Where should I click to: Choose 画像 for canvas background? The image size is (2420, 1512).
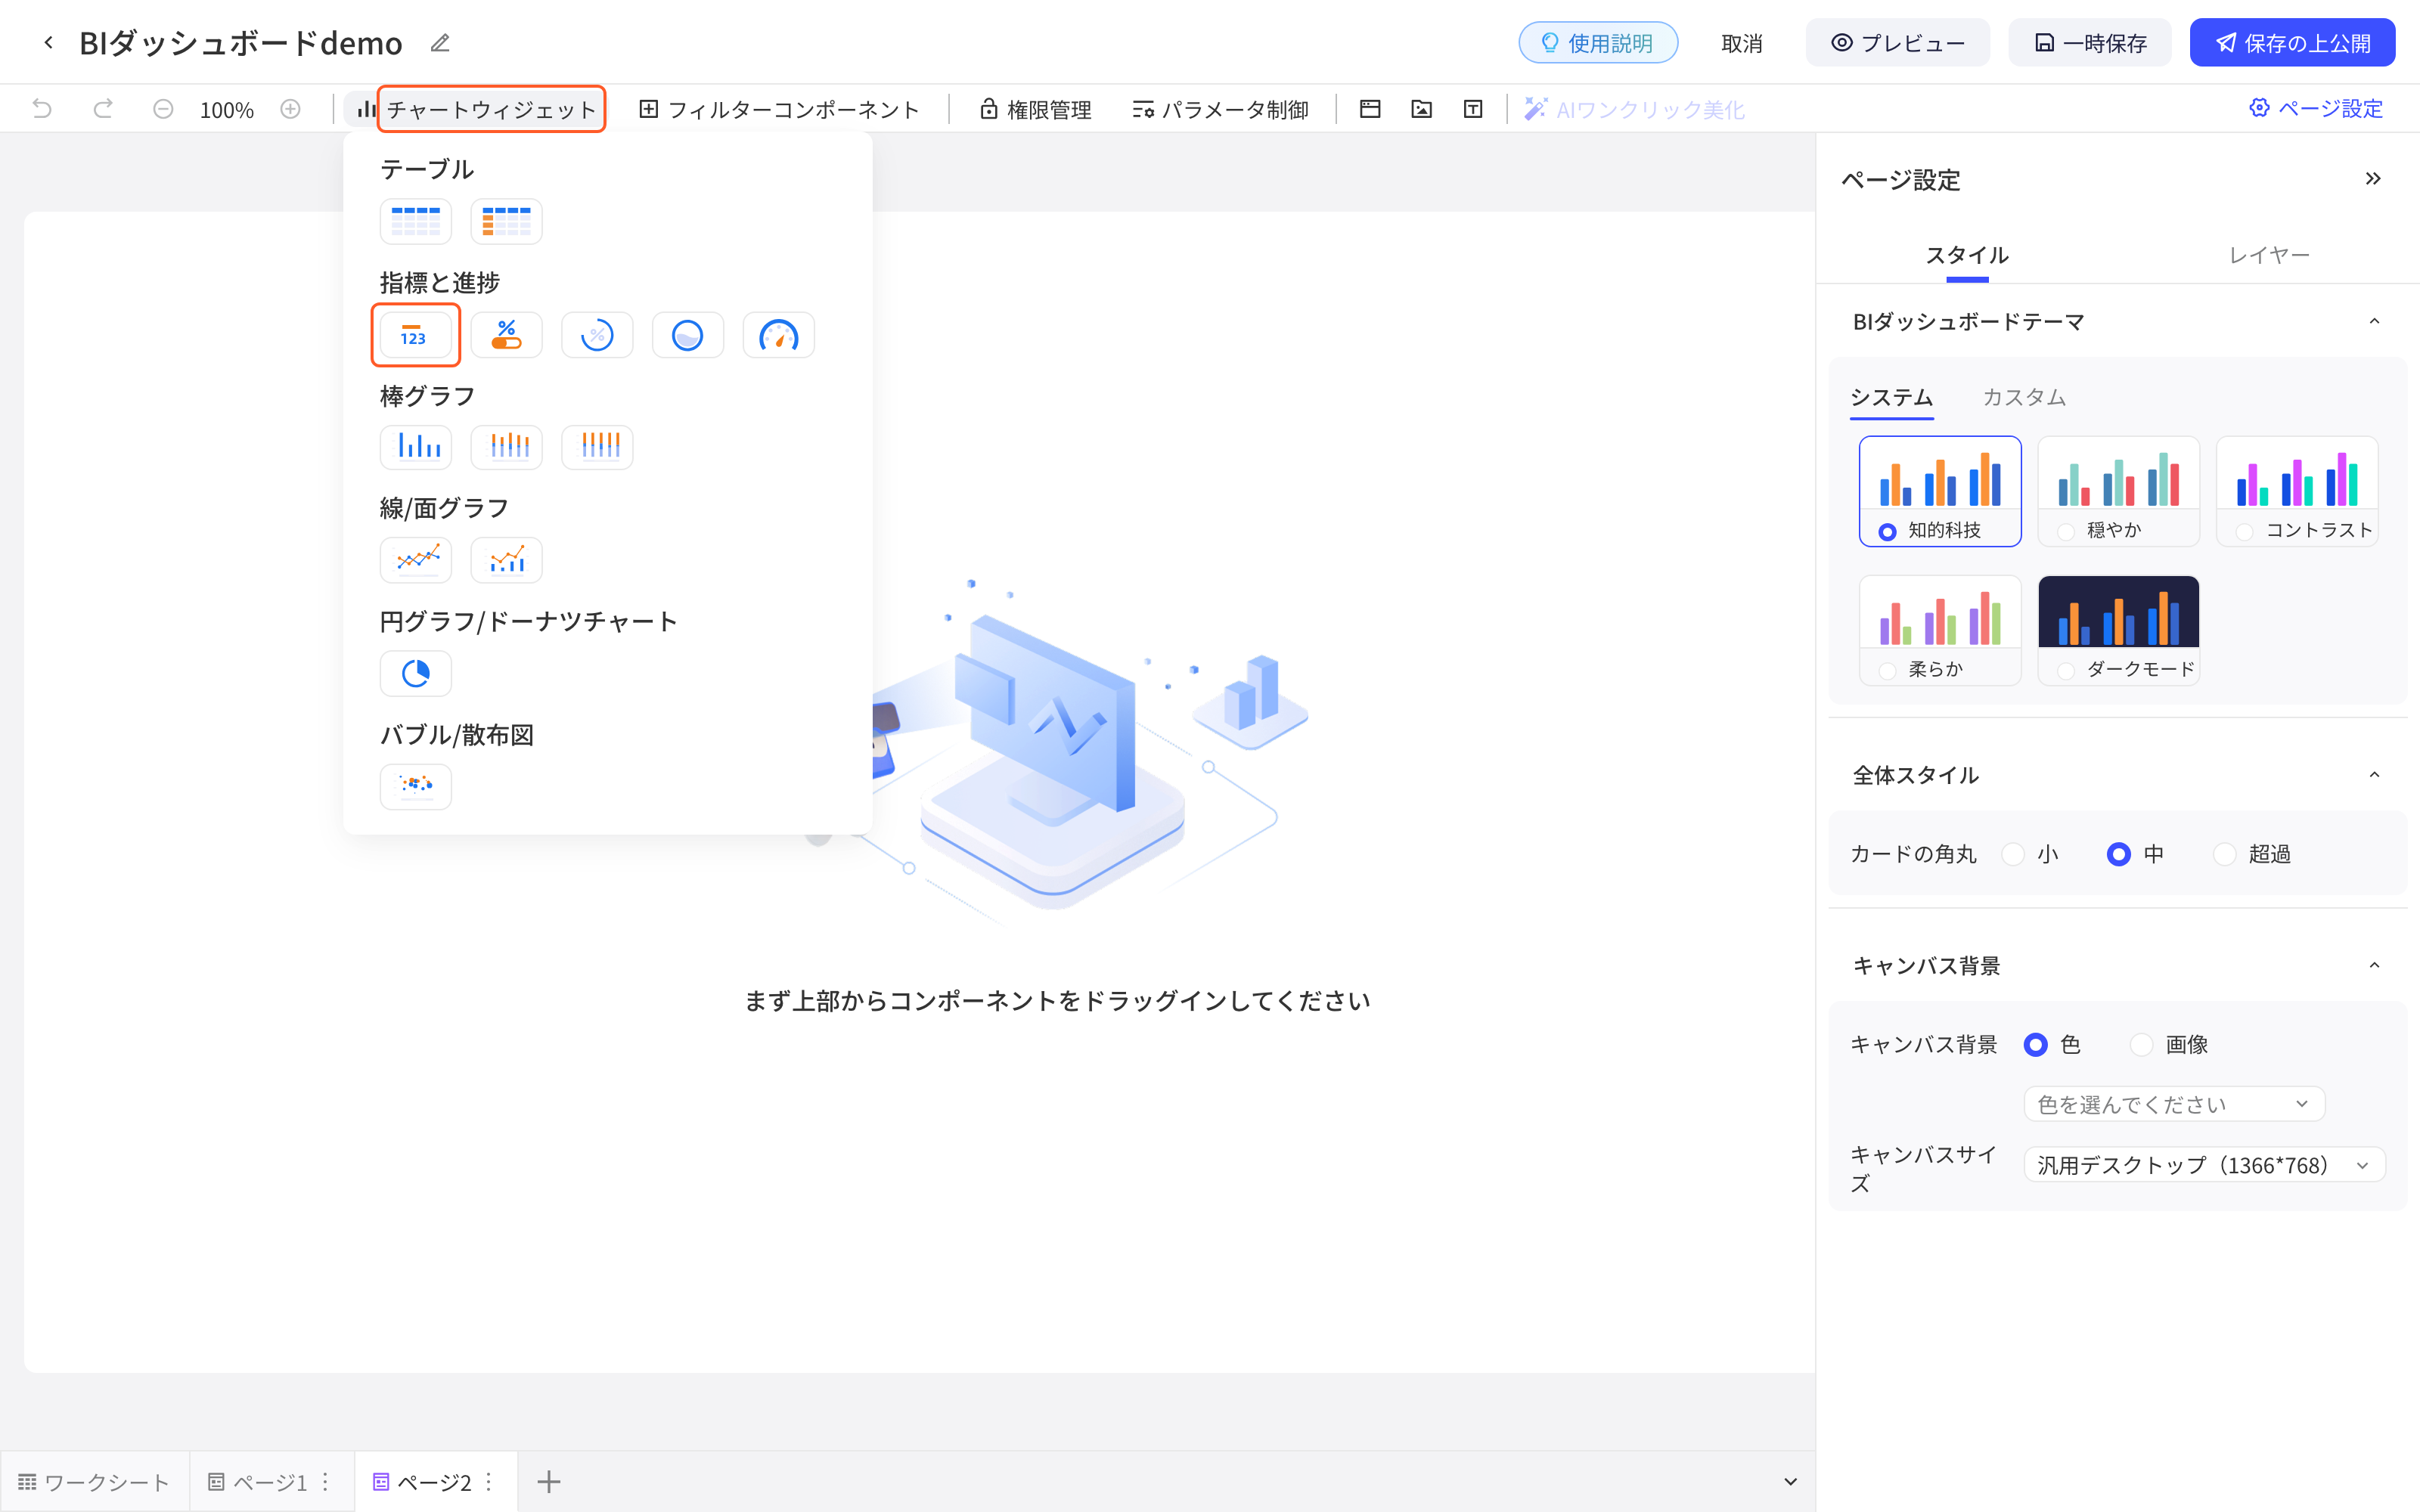tap(2141, 1044)
